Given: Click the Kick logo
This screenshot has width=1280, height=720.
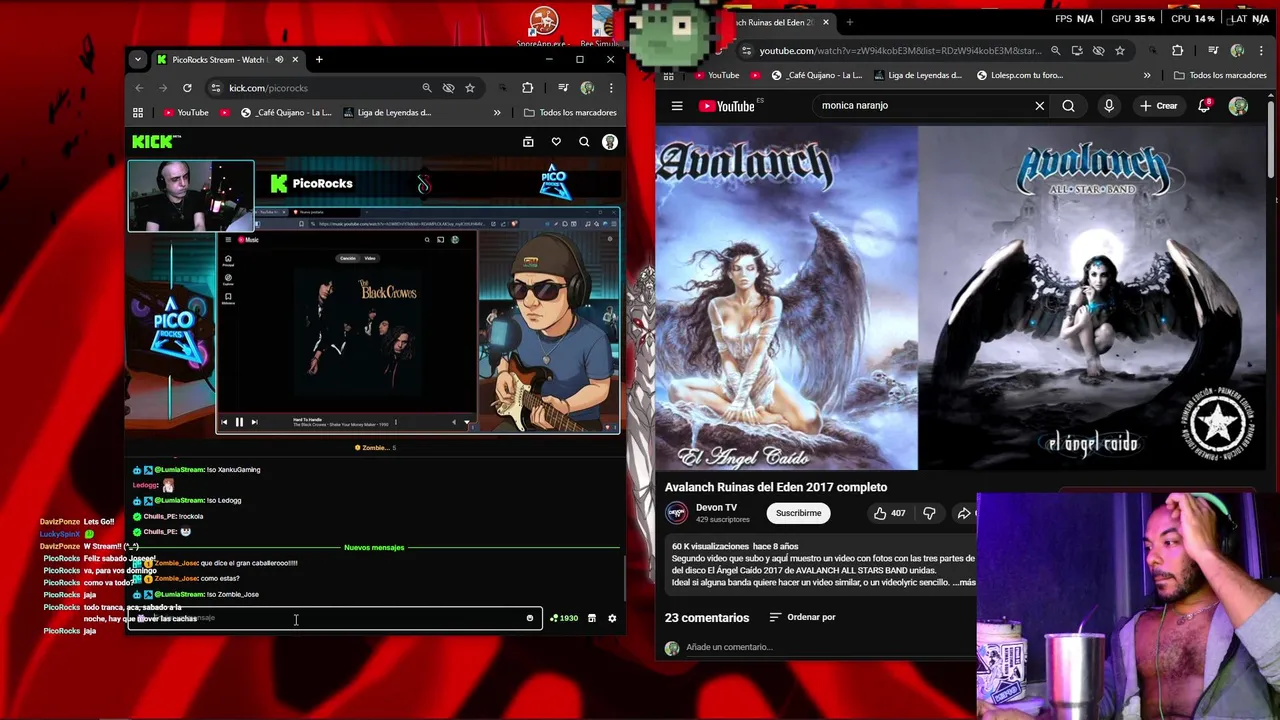Looking at the screenshot, I should 156,142.
